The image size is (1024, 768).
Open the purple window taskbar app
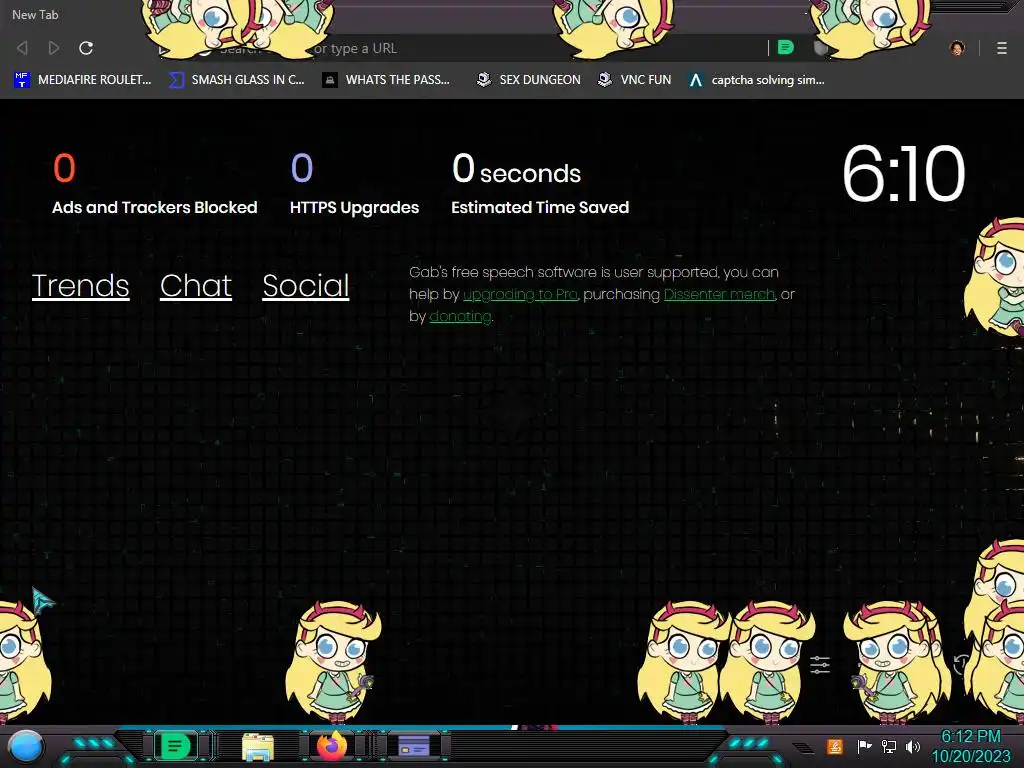point(413,746)
